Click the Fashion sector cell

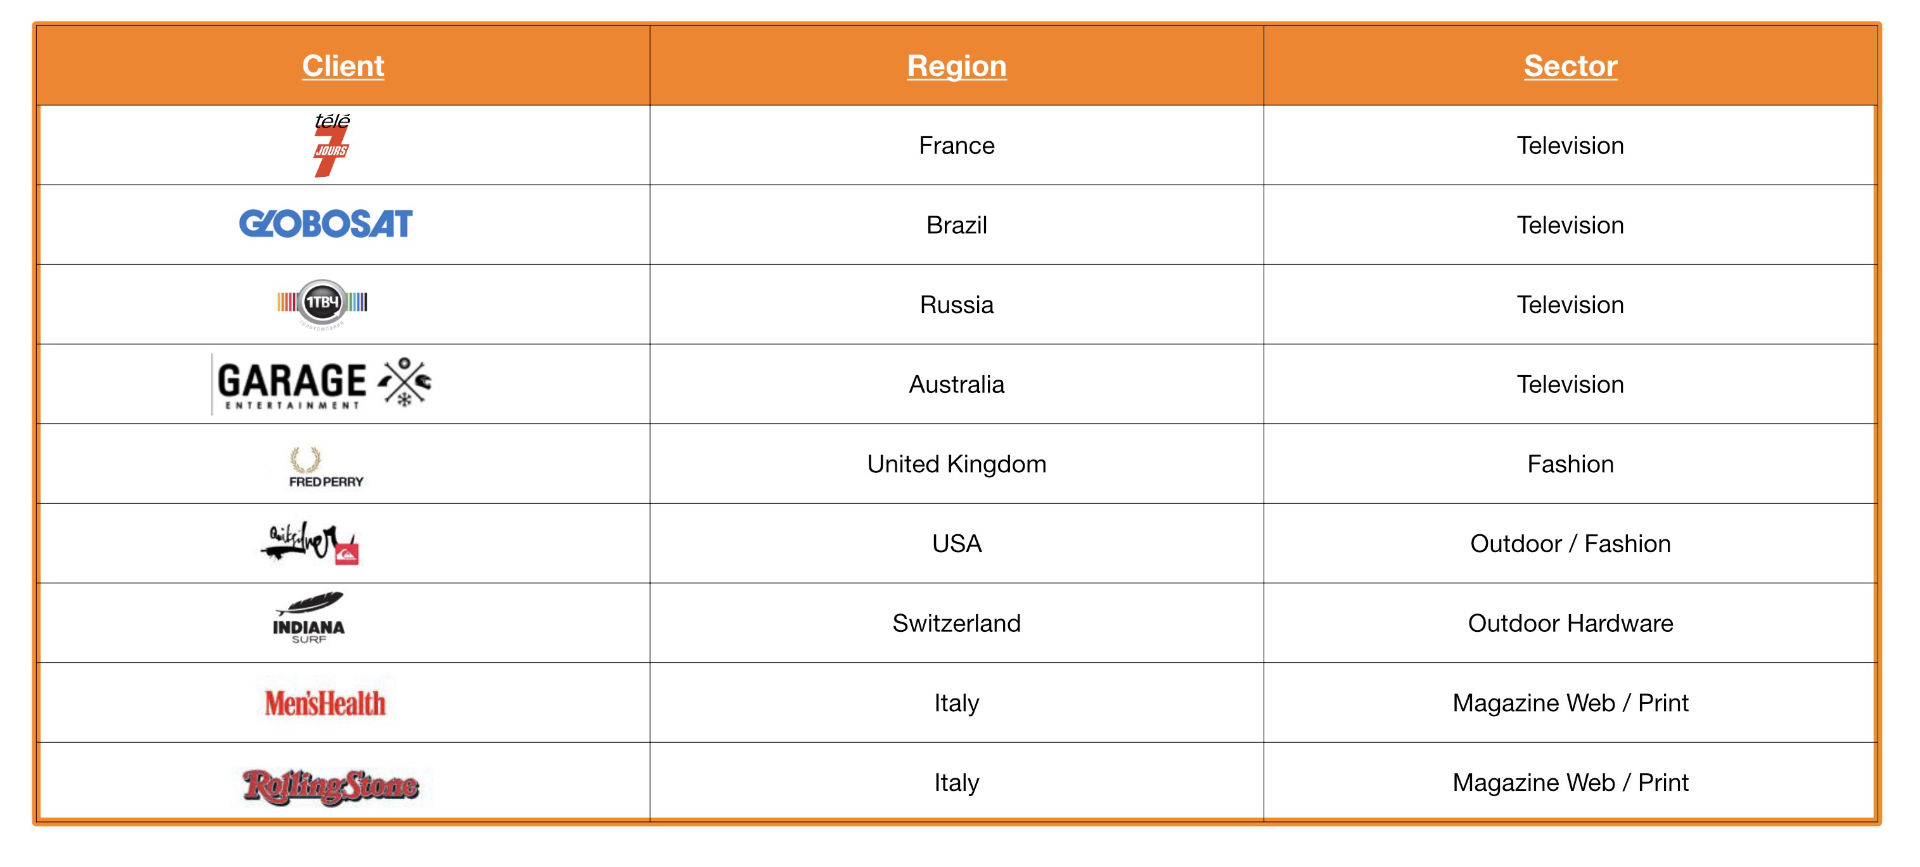pyautogui.click(x=1571, y=464)
